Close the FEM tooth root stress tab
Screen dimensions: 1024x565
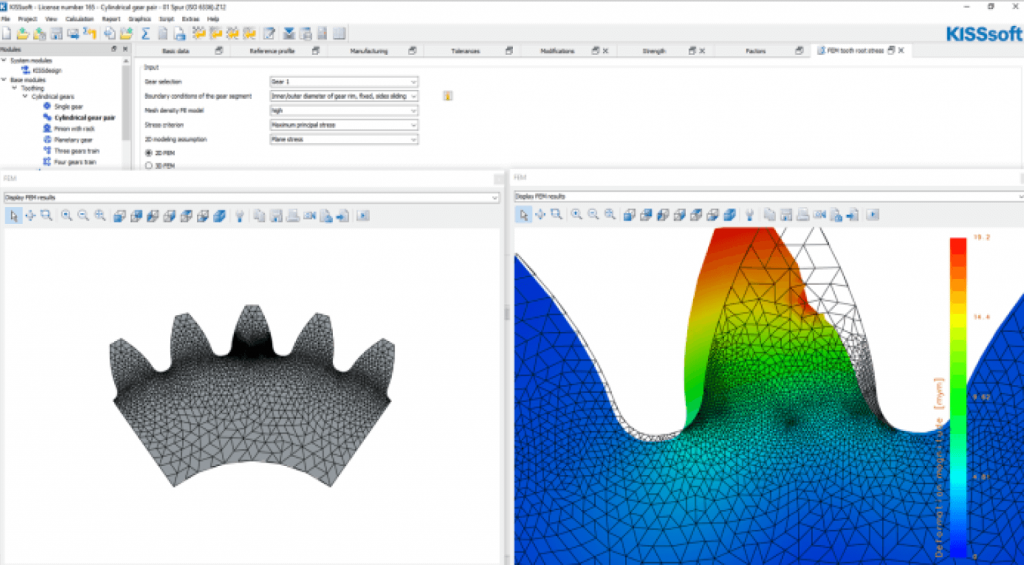point(901,51)
